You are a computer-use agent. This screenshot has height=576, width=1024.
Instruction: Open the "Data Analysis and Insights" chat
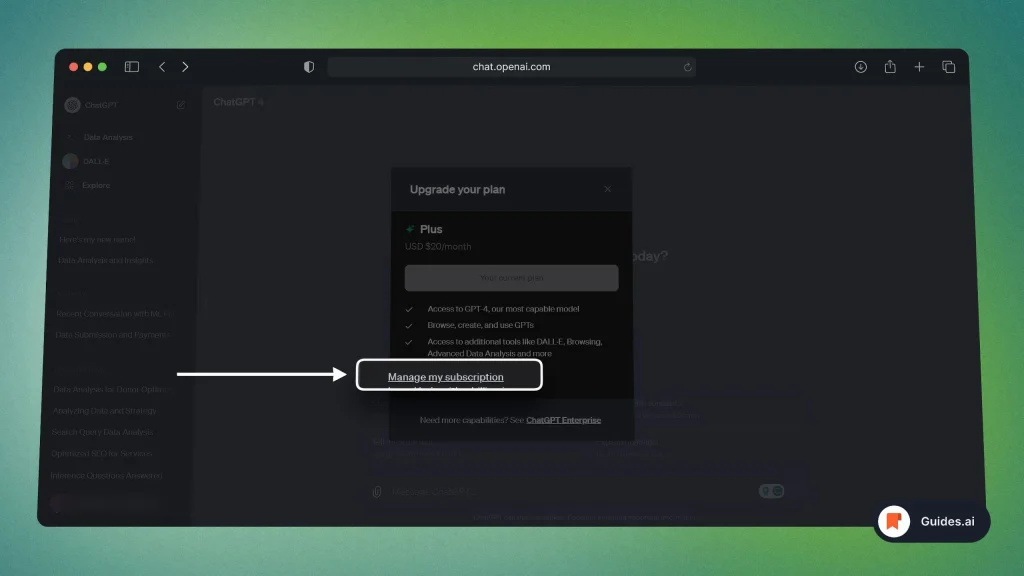click(x=105, y=260)
